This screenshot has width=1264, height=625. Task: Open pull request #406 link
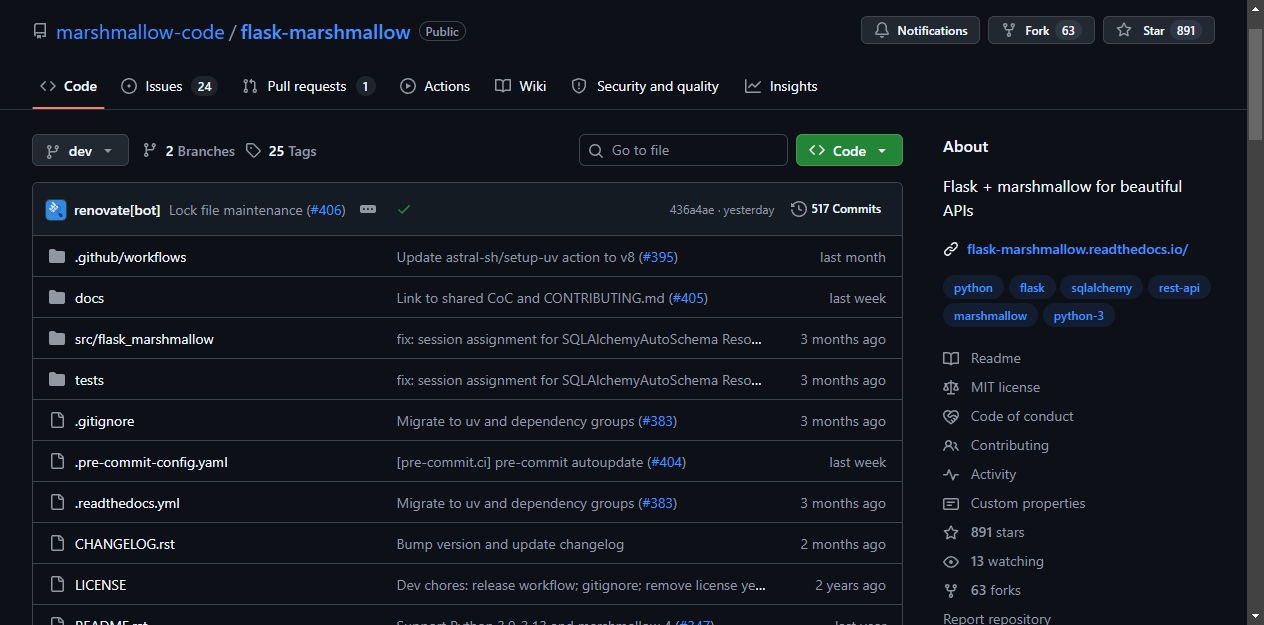pyautogui.click(x=326, y=210)
